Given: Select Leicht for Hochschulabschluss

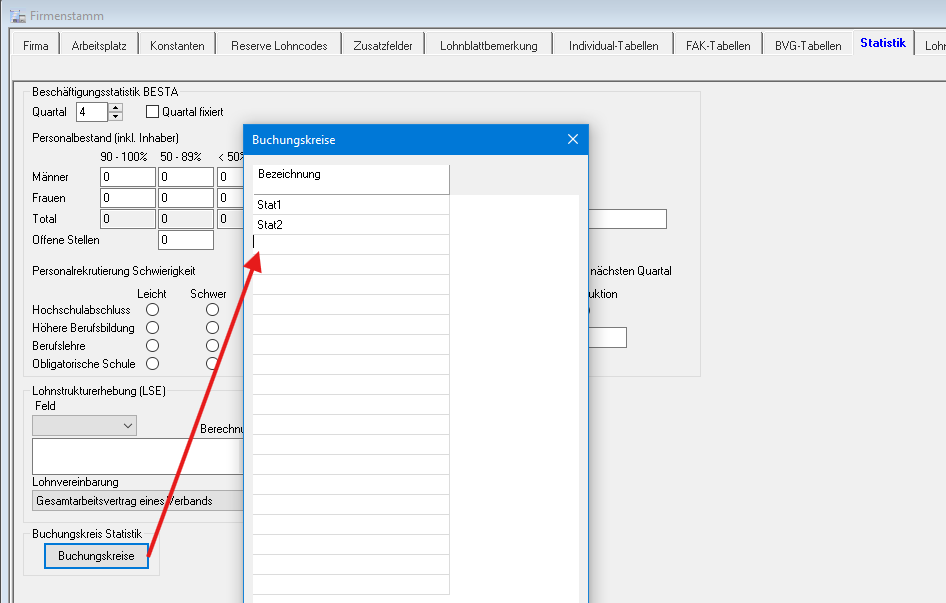Looking at the screenshot, I should click(153, 310).
